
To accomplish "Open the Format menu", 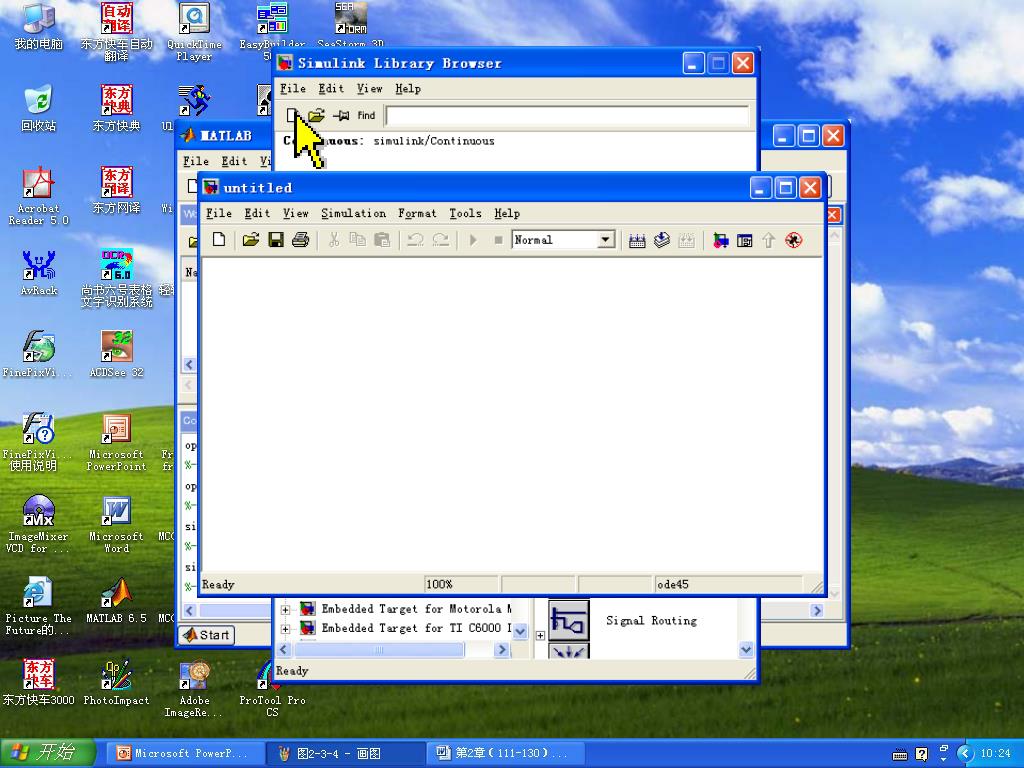I will tap(417, 213).
